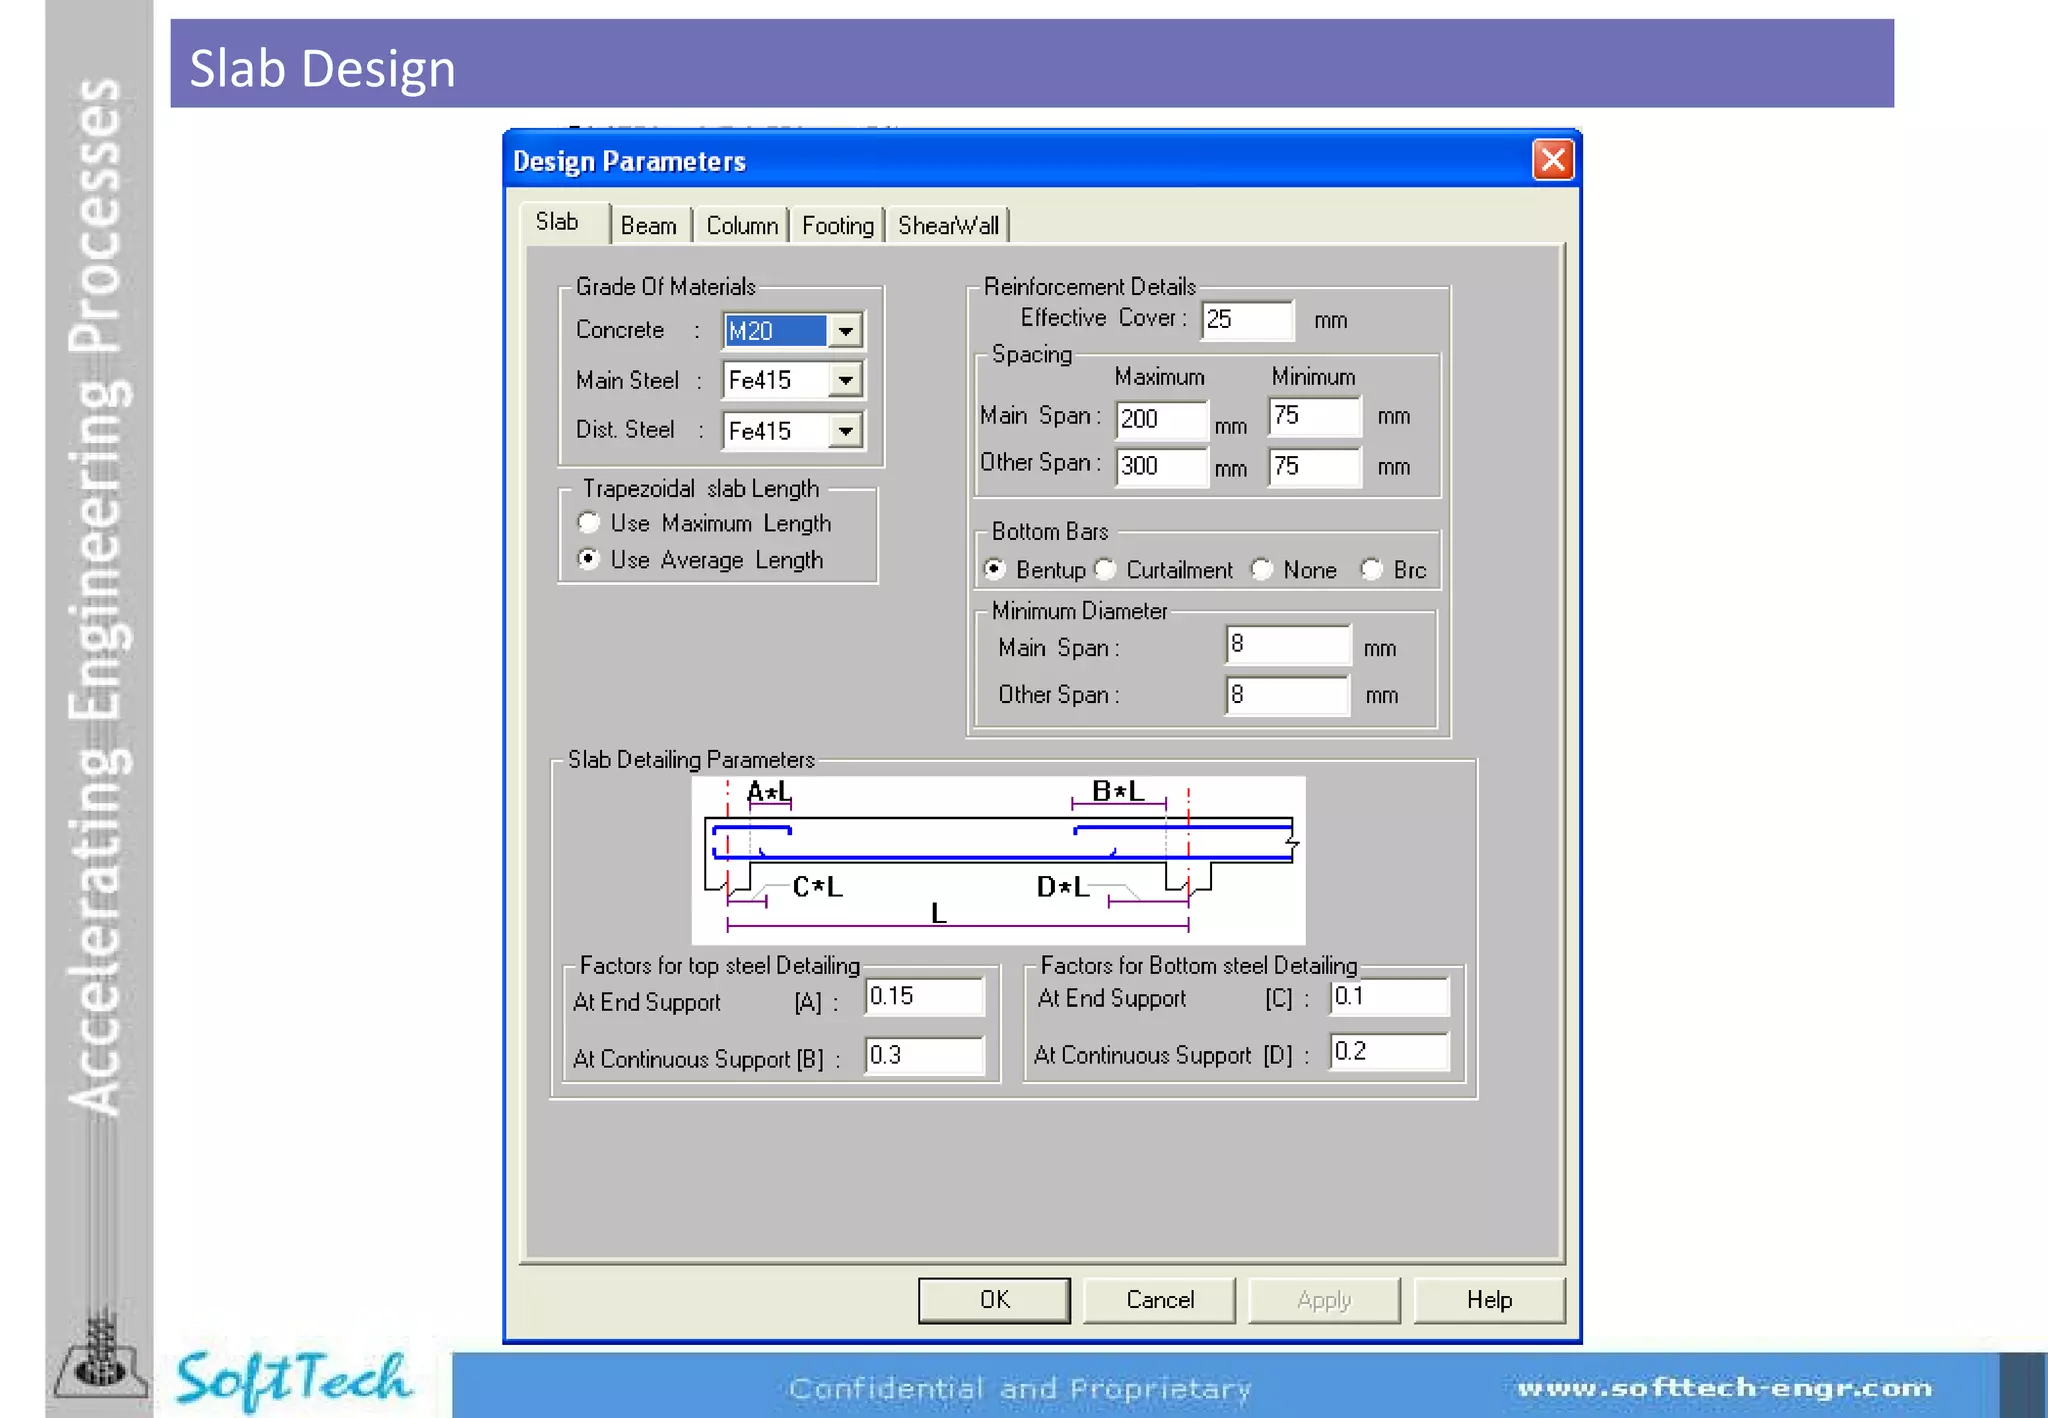Open the ShearWall tab
Image resolution: width=2048 pixels, height=1418 pixels.
[x=948, y=226]
